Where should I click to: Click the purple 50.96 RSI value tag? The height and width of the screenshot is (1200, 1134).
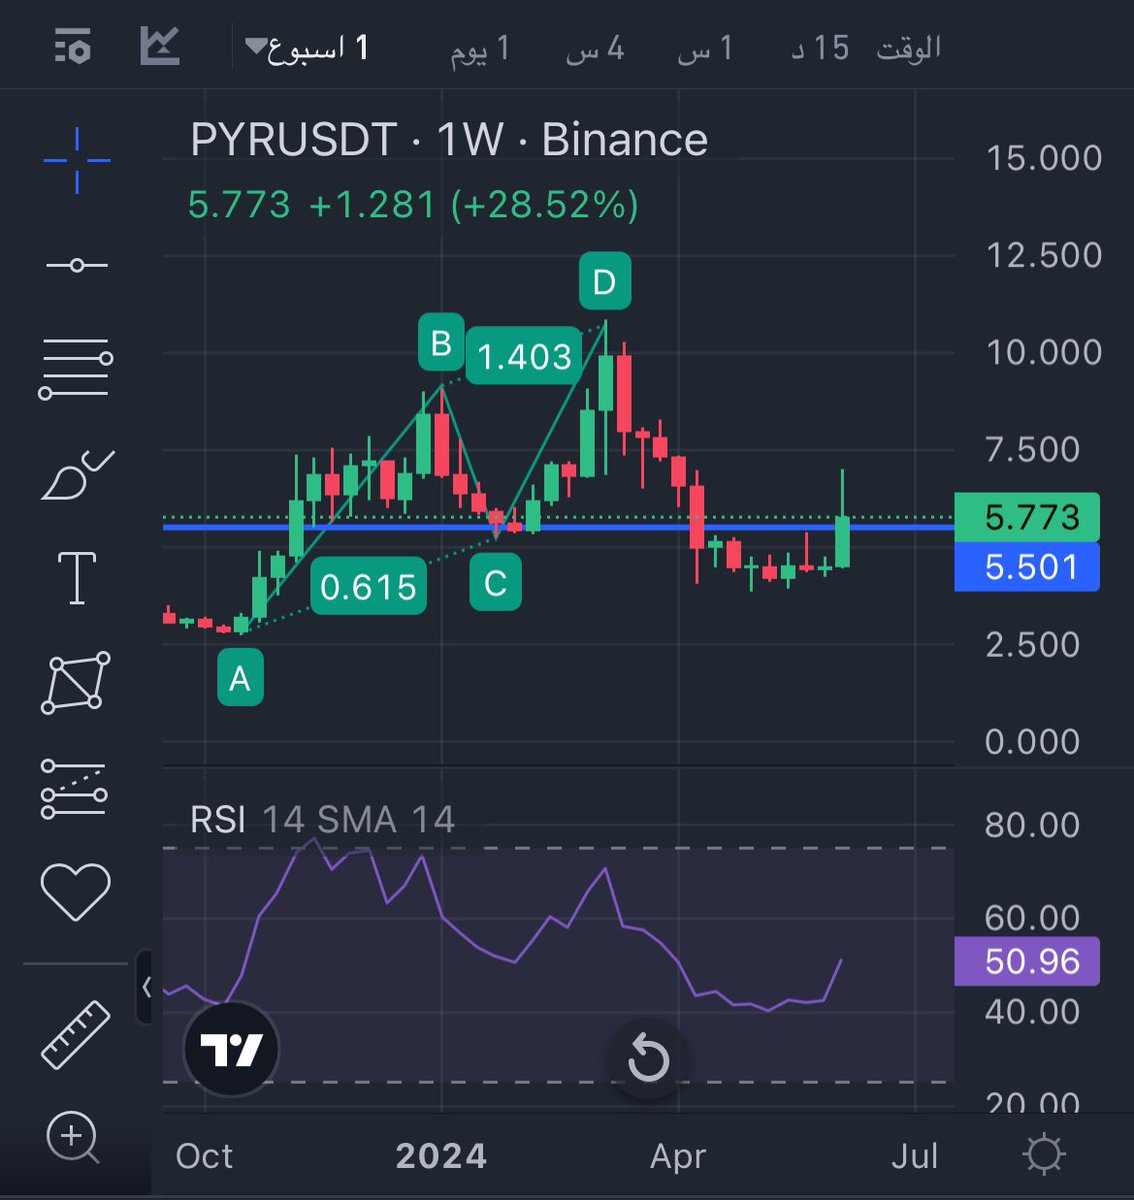[1027, 961]
